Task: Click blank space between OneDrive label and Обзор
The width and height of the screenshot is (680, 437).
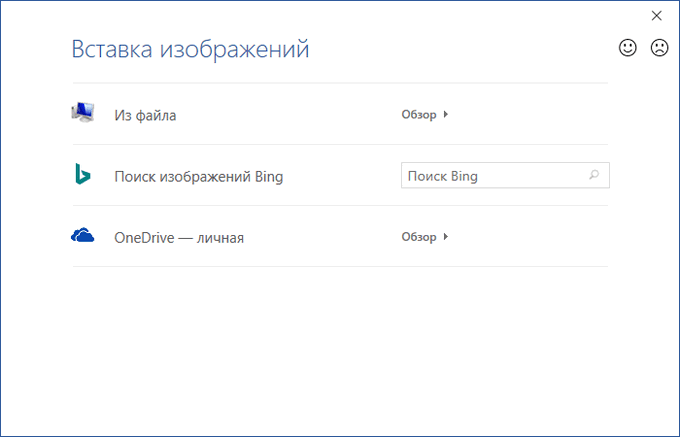Action: click(x=320, y=238)
